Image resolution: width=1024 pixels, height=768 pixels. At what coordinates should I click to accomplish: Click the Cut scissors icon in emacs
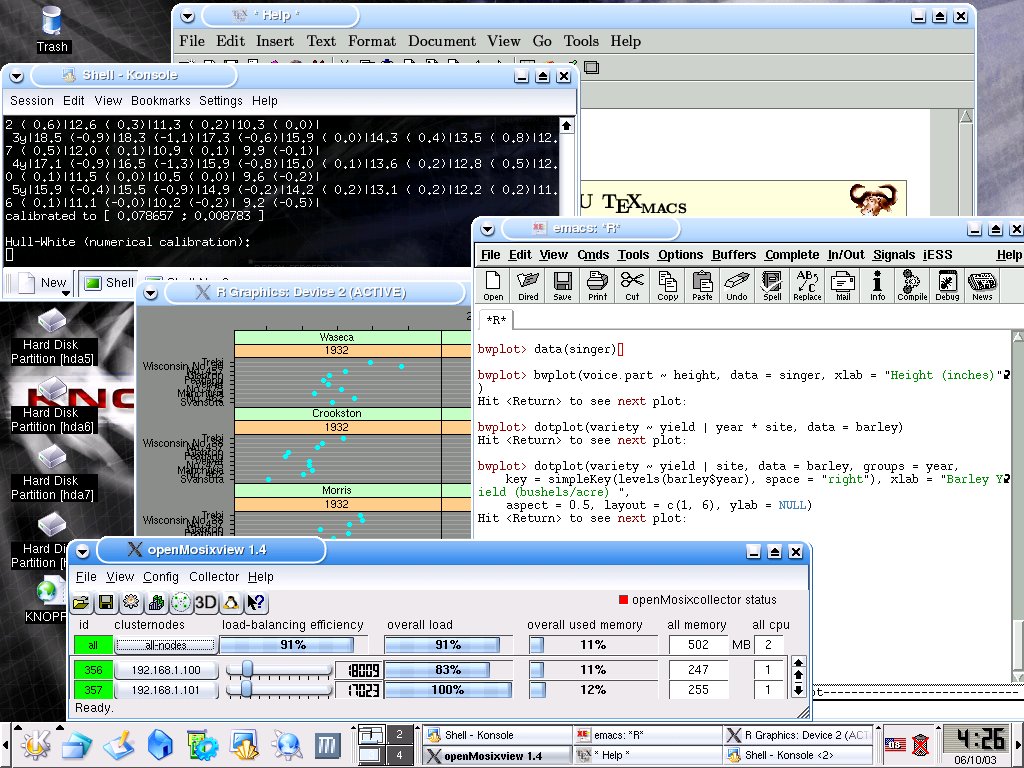(632, 285)
